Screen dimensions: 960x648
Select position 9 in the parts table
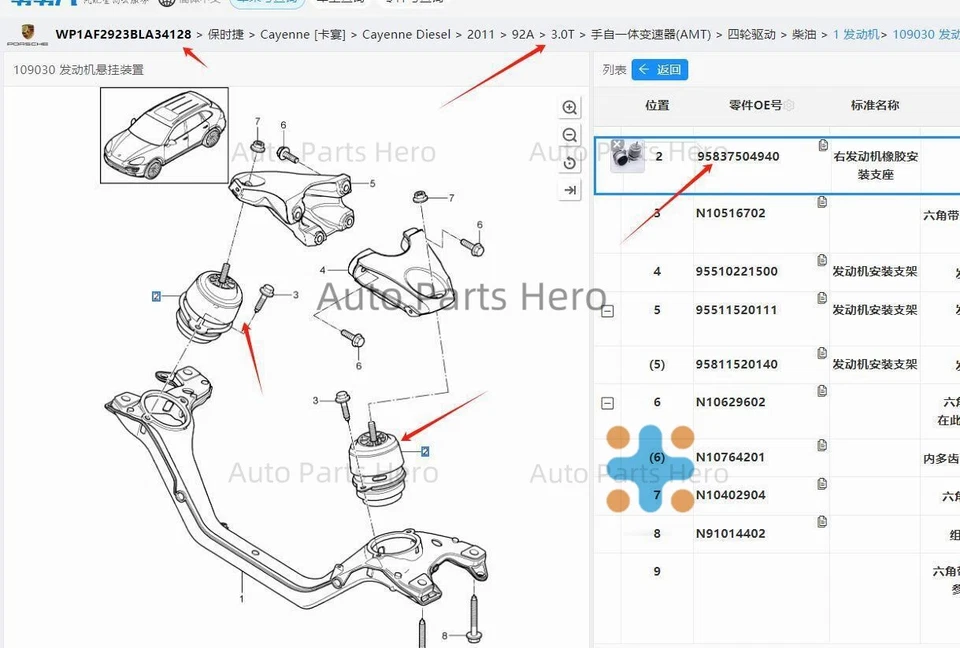pos(657,571)
